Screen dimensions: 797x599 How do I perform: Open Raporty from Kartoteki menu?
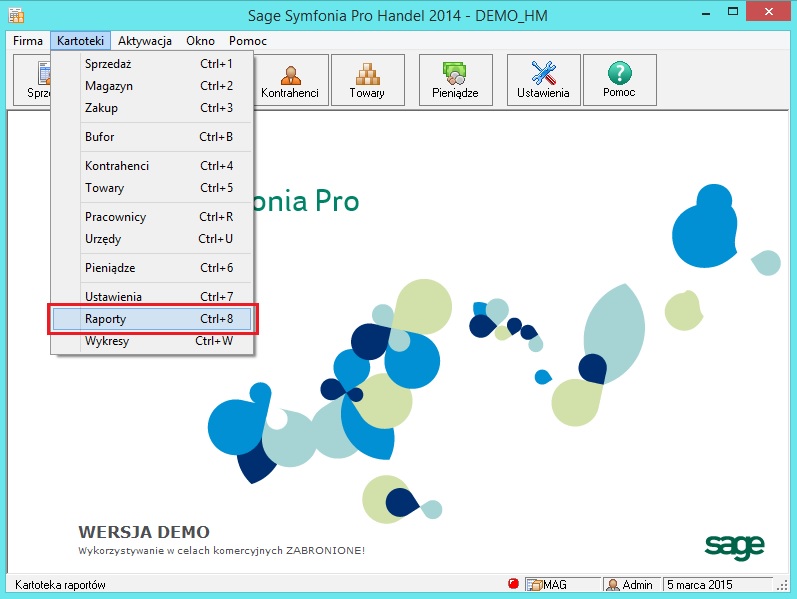152,319
